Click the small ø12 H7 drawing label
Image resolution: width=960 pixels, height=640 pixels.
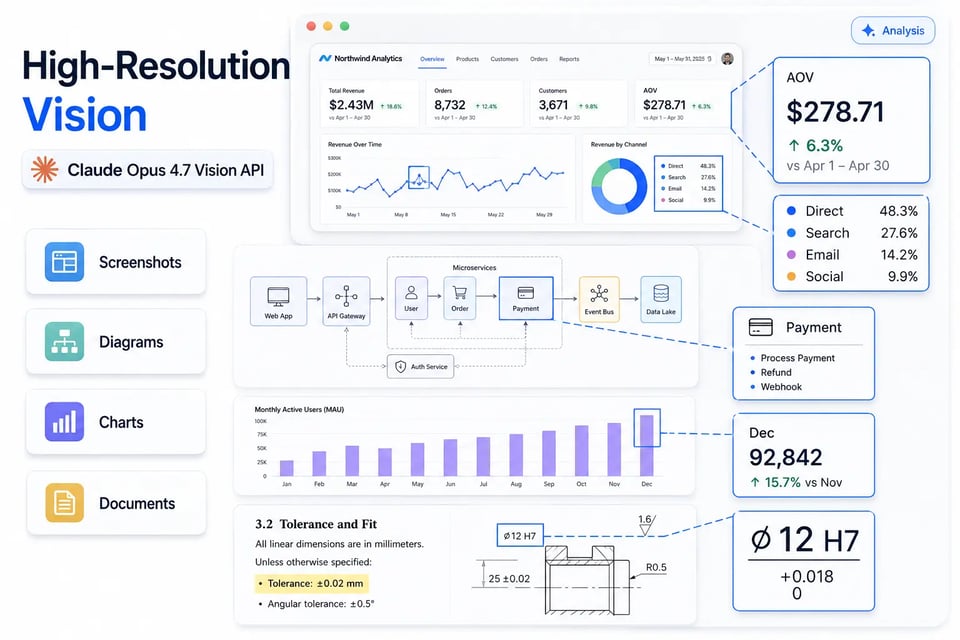click(520, 536)
